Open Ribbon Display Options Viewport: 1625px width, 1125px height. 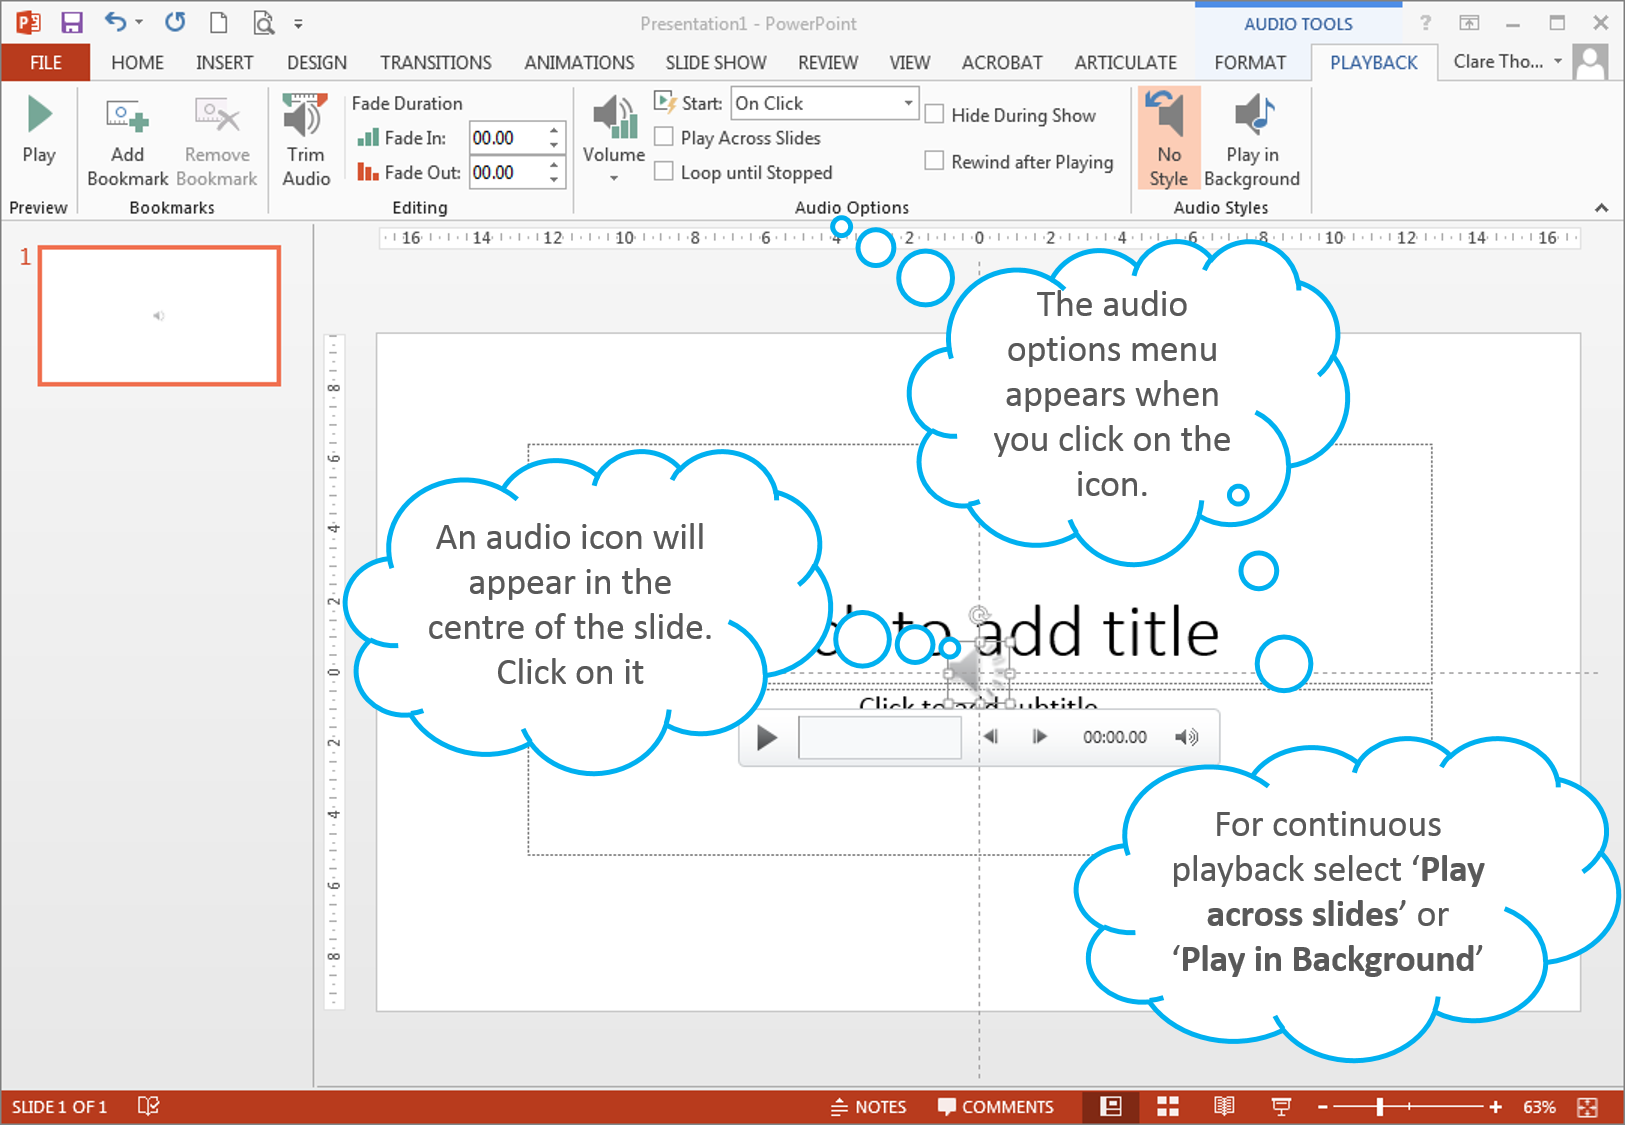point(1469,23)
